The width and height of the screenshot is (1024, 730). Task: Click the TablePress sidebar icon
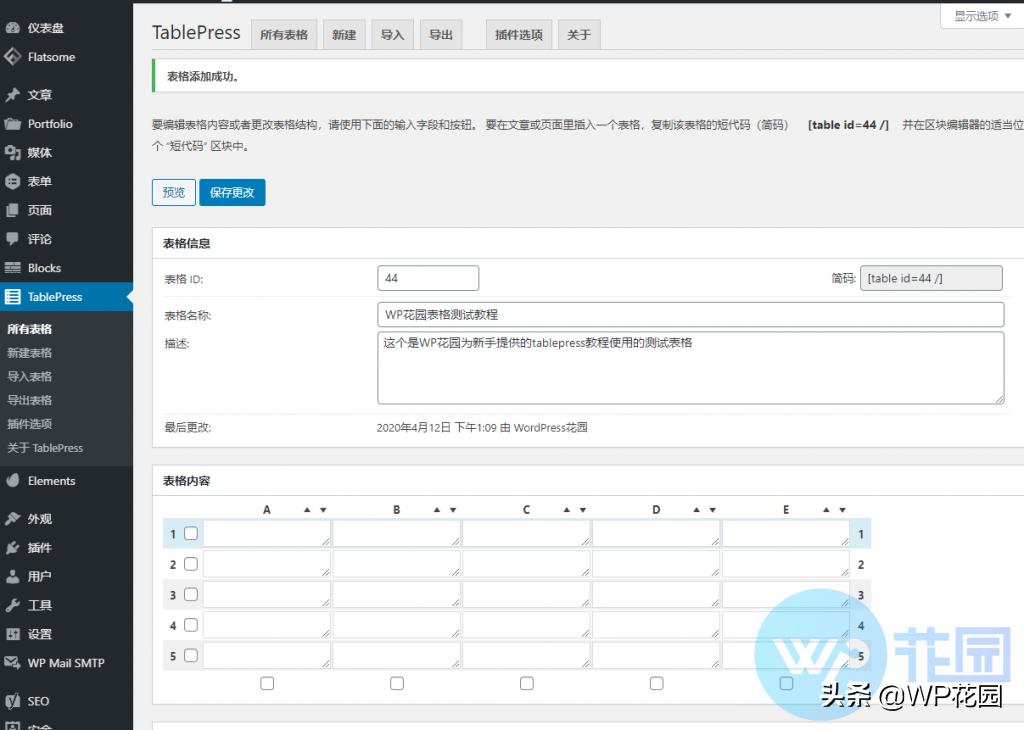[x=12, y=296]
